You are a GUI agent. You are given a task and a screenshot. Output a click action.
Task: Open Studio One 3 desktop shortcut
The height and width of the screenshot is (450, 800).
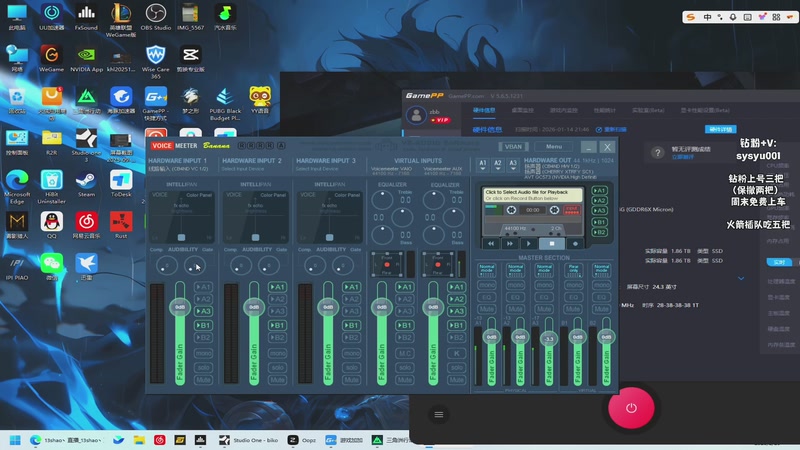coord(86,145)
